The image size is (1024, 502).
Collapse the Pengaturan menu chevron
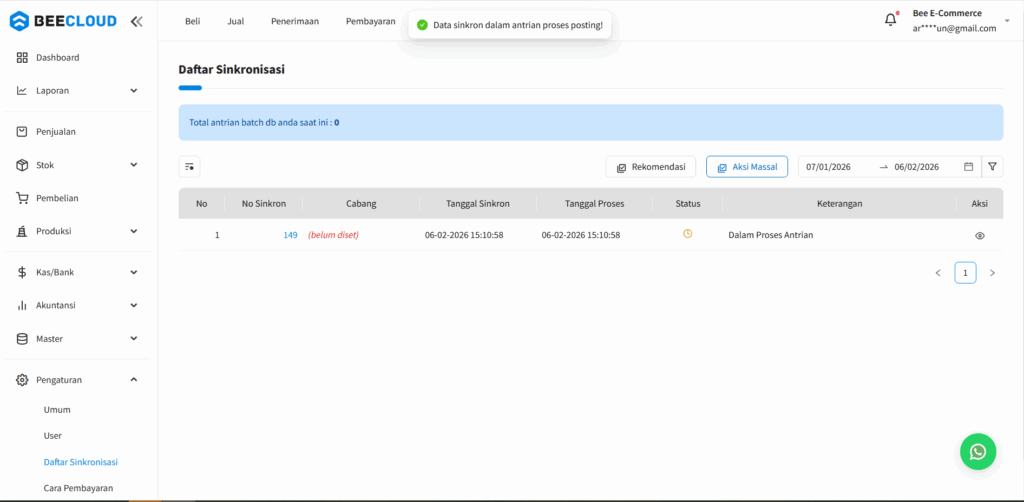pyautogui.click(x=134, y=379)
